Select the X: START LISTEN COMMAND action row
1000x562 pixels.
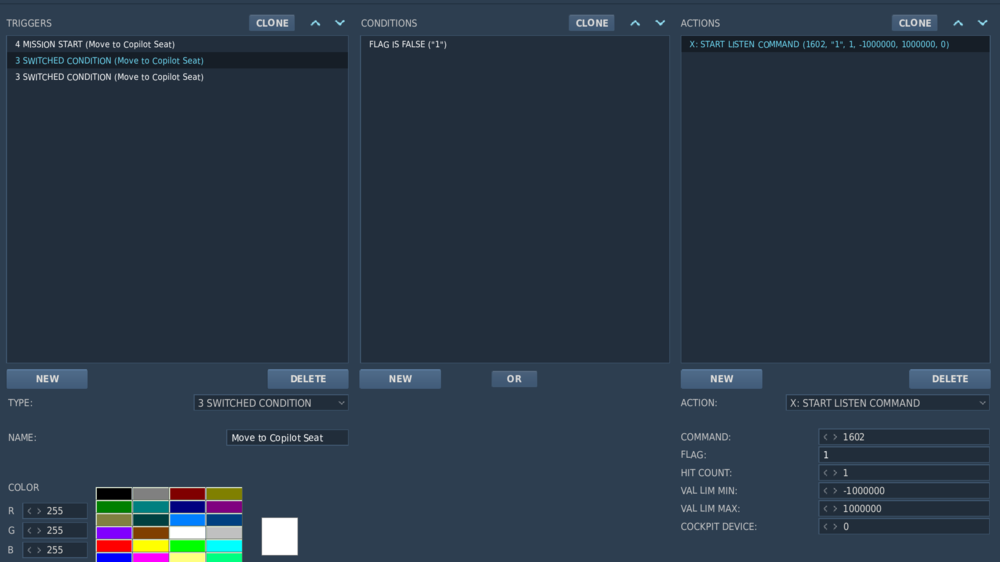(835, 44)
